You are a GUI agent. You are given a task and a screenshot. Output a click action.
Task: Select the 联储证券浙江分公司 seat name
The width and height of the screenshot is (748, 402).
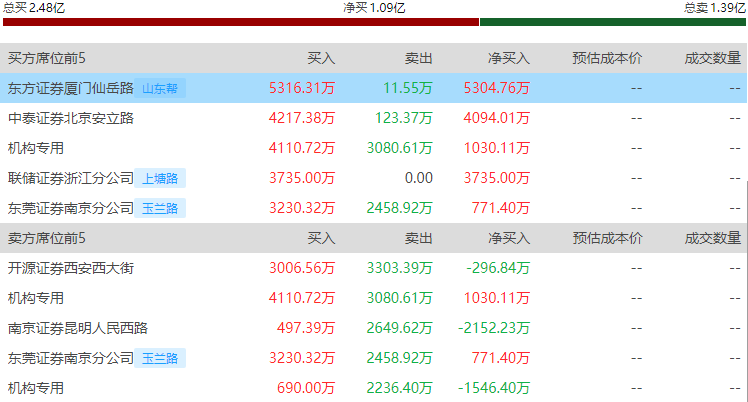(71, 178)
